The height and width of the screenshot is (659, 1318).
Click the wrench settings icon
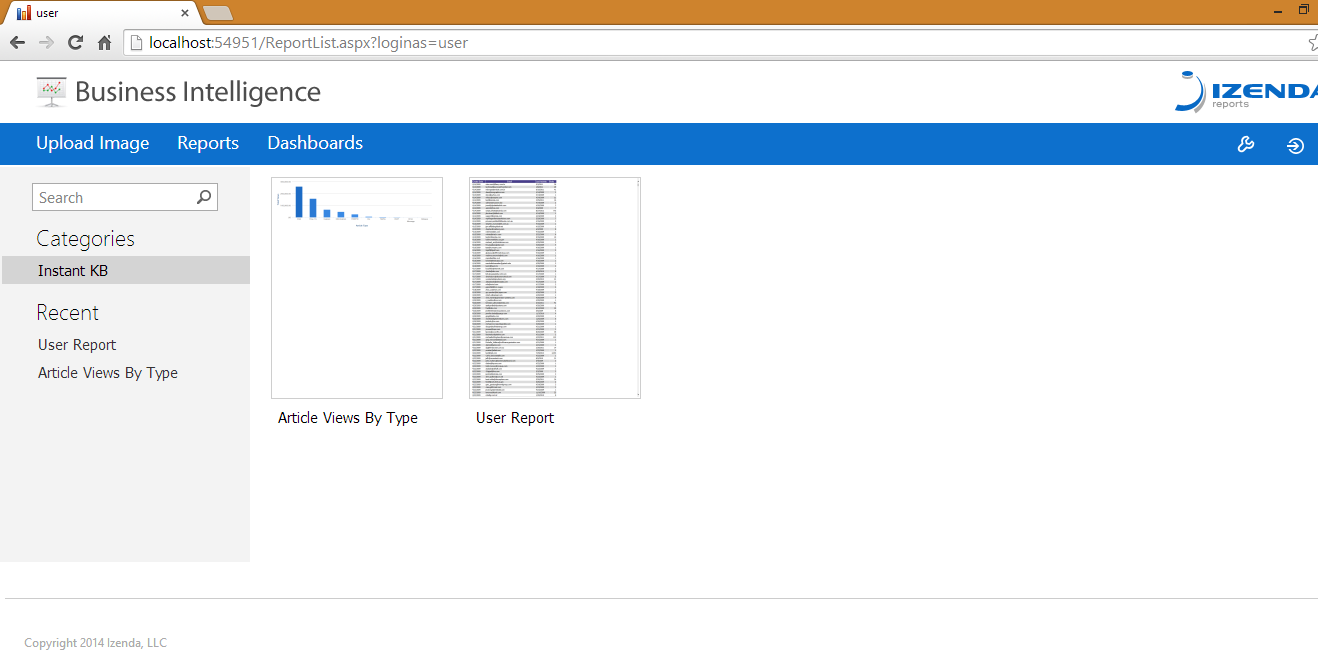[1246, 144]
